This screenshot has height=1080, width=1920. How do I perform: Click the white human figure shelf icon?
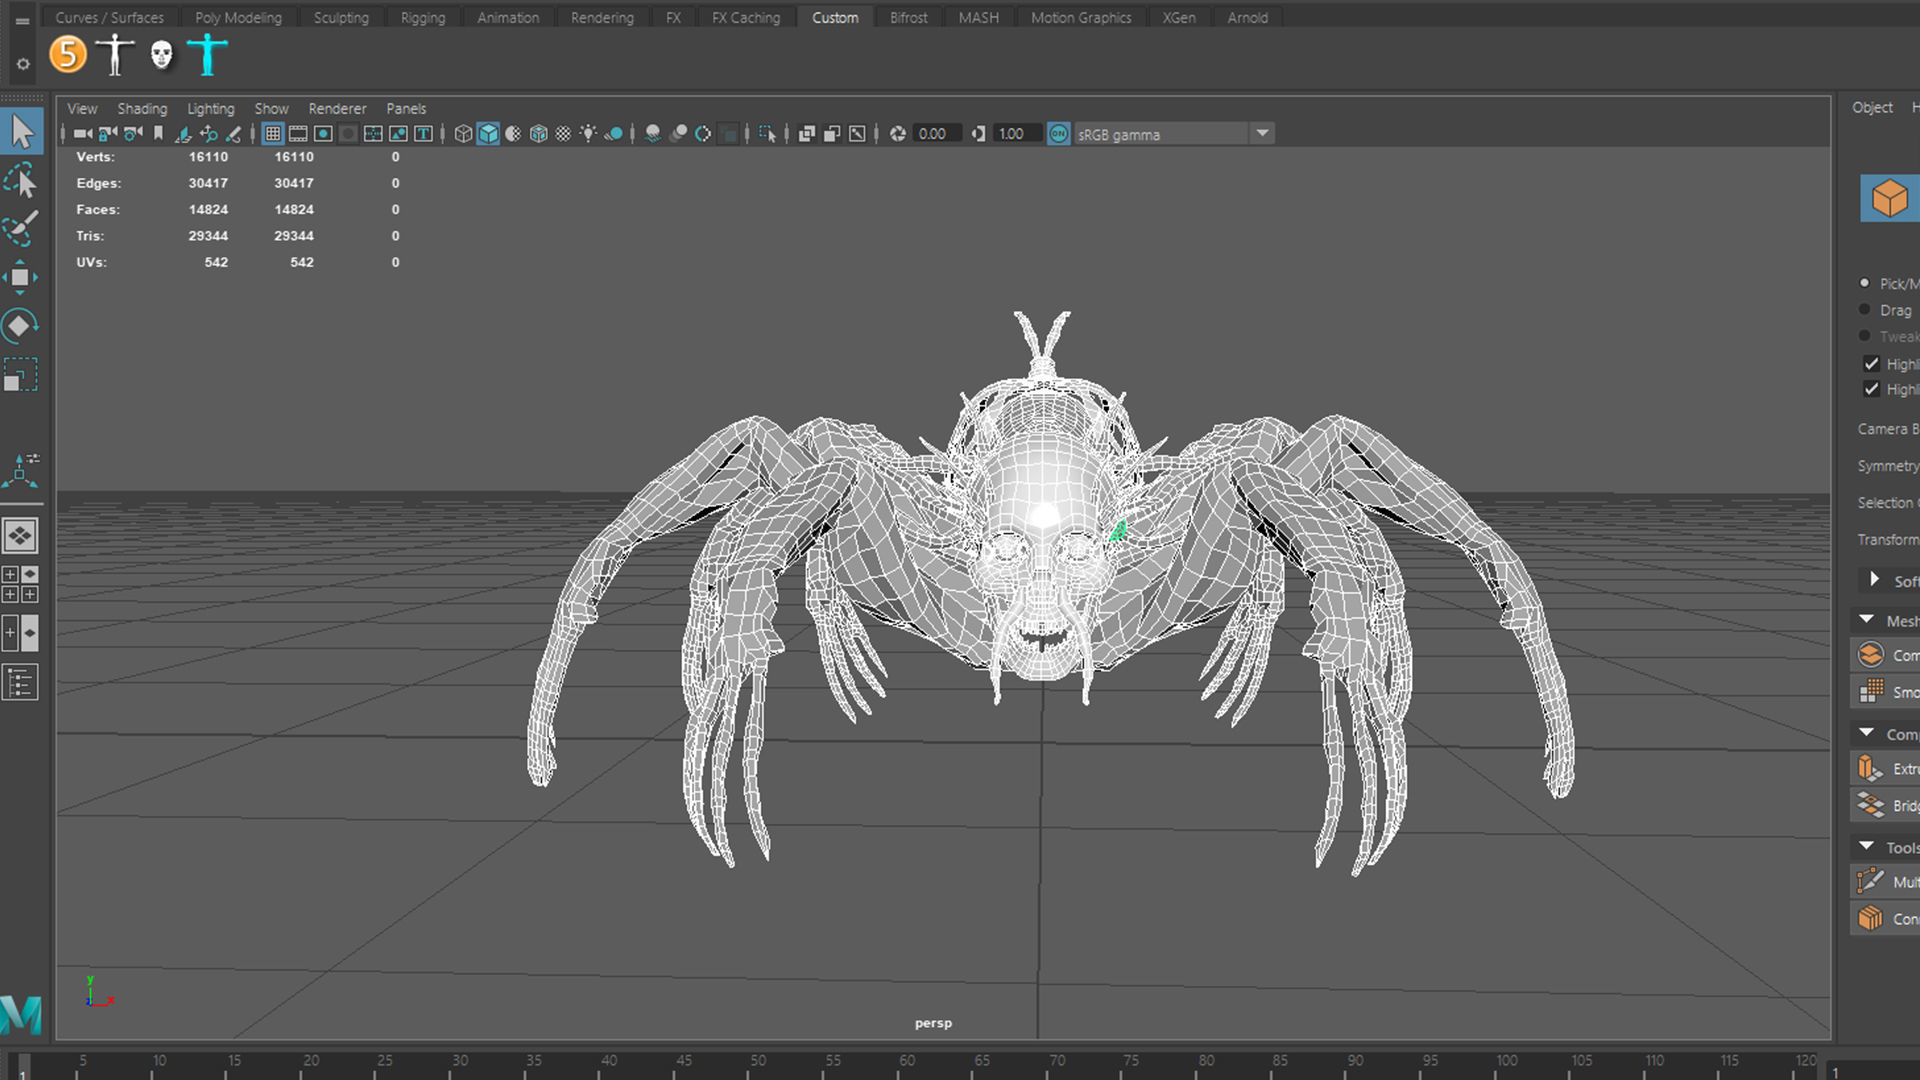point(115,54)
